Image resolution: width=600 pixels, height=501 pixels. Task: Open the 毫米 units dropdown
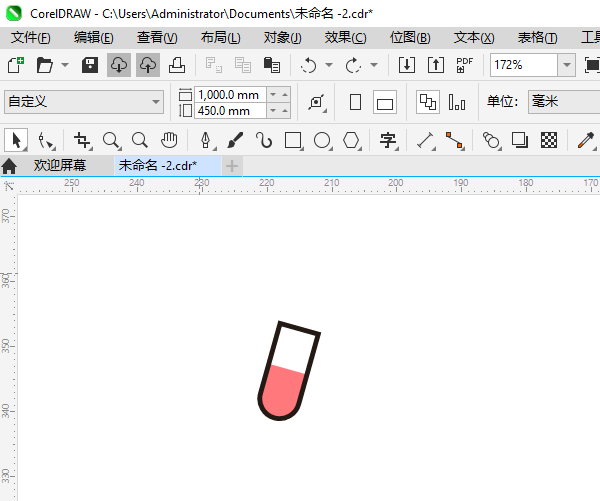click(564, 102)
